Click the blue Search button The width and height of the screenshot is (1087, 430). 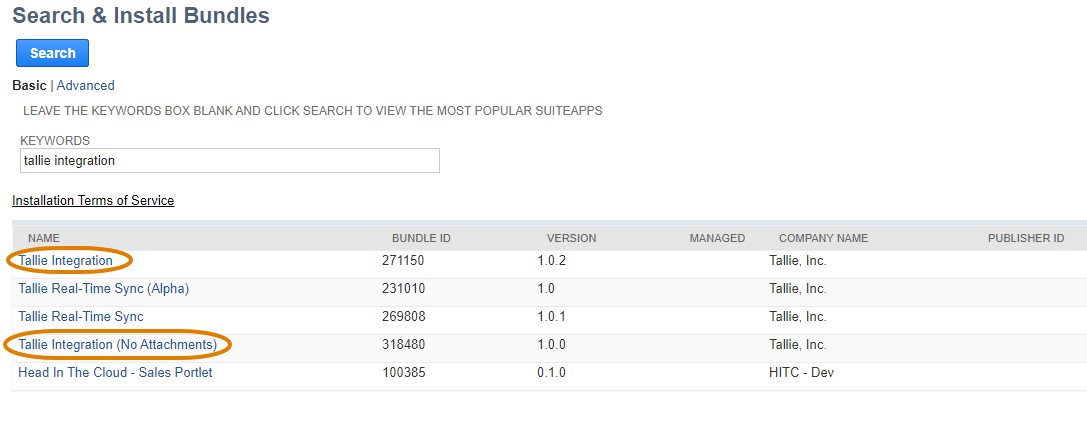pyautogui.click(x=52, y=53)
